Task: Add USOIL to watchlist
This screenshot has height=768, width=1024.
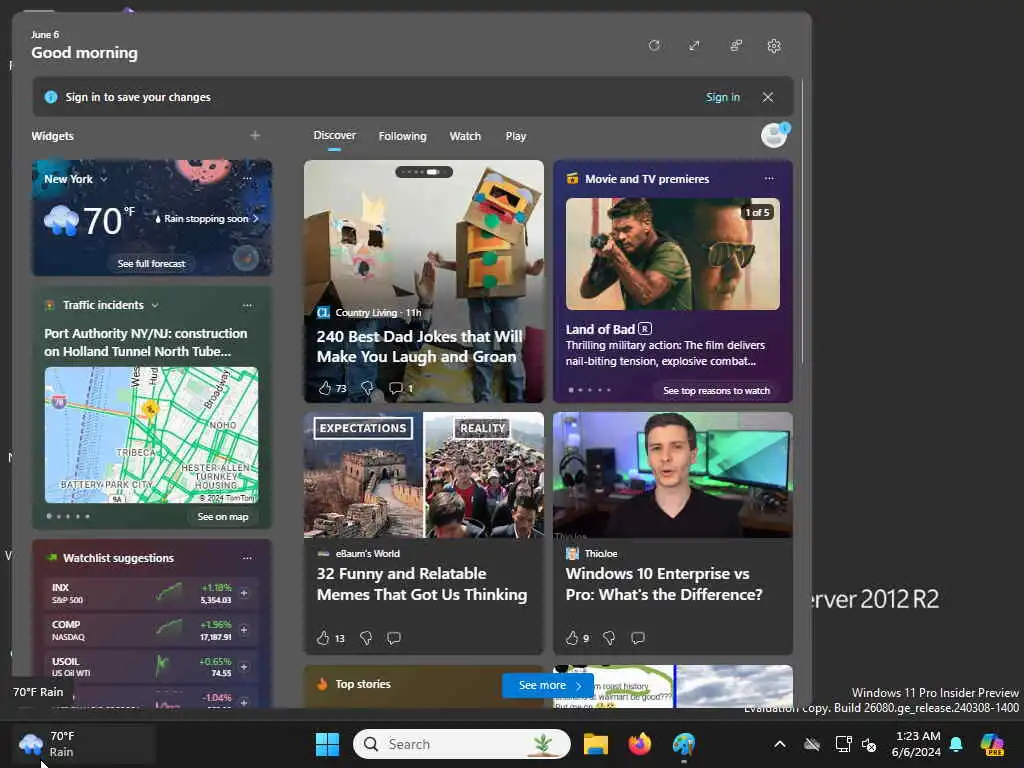Action: pyautogui.click(x=244, y=667)
